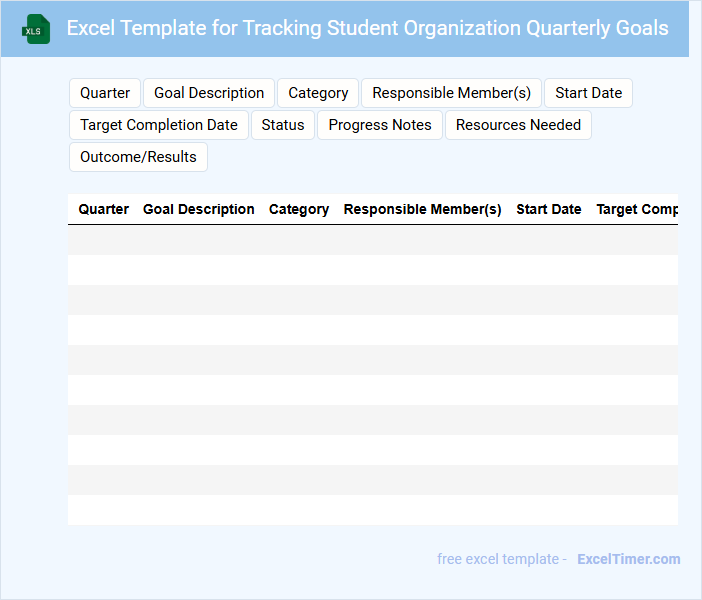The height and width of the screenshot is (600, 702).
Task: Select the Goal Description tag
Action: coord(209,93)
